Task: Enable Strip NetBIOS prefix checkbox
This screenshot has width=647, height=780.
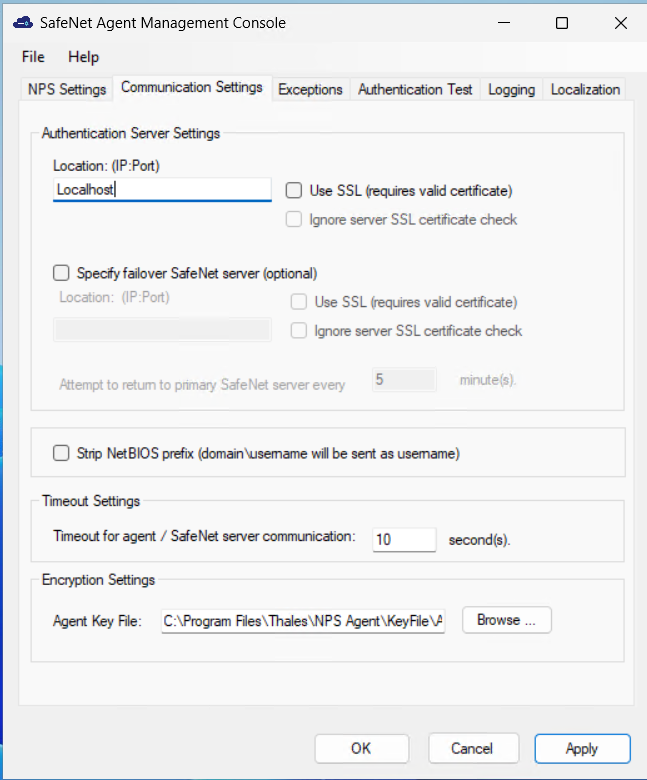Action: click(x=61, y=453)
